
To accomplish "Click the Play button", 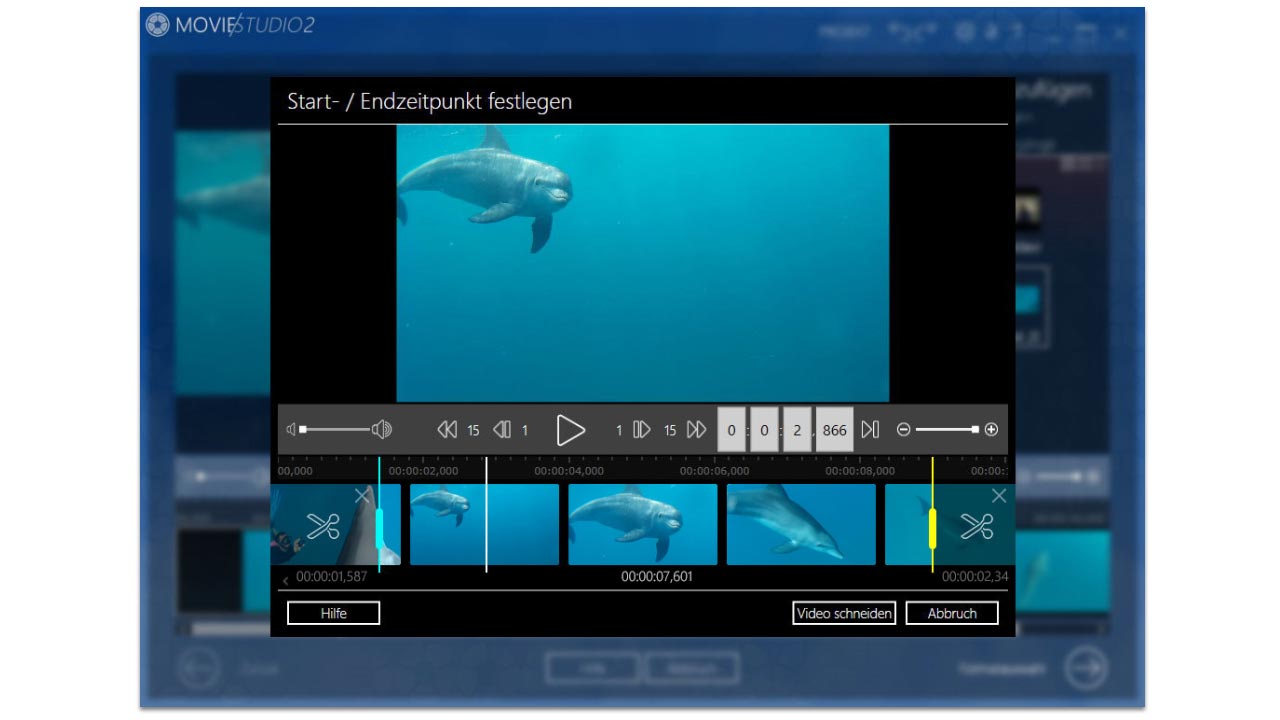I will 570,430.
